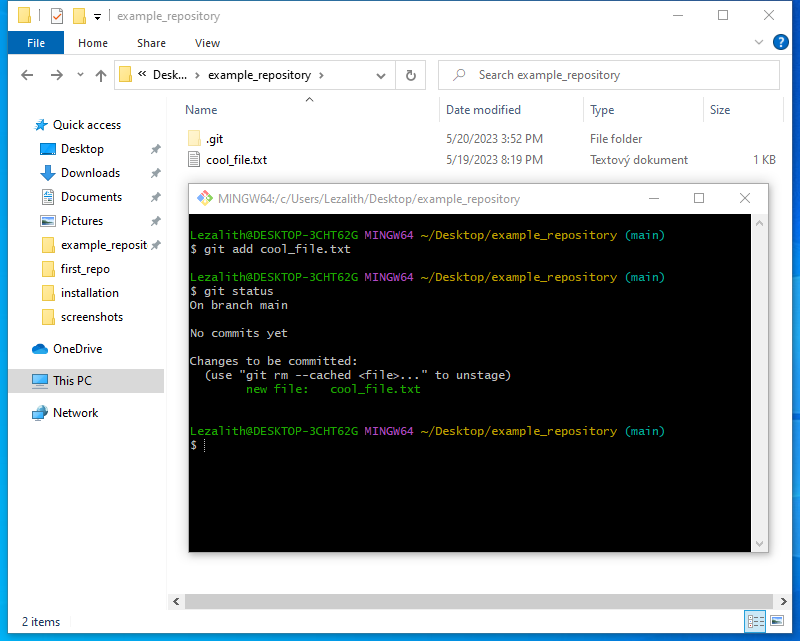800x641 pixels.
Task: Open Desktop in the navigation pane
Action: 82,149
